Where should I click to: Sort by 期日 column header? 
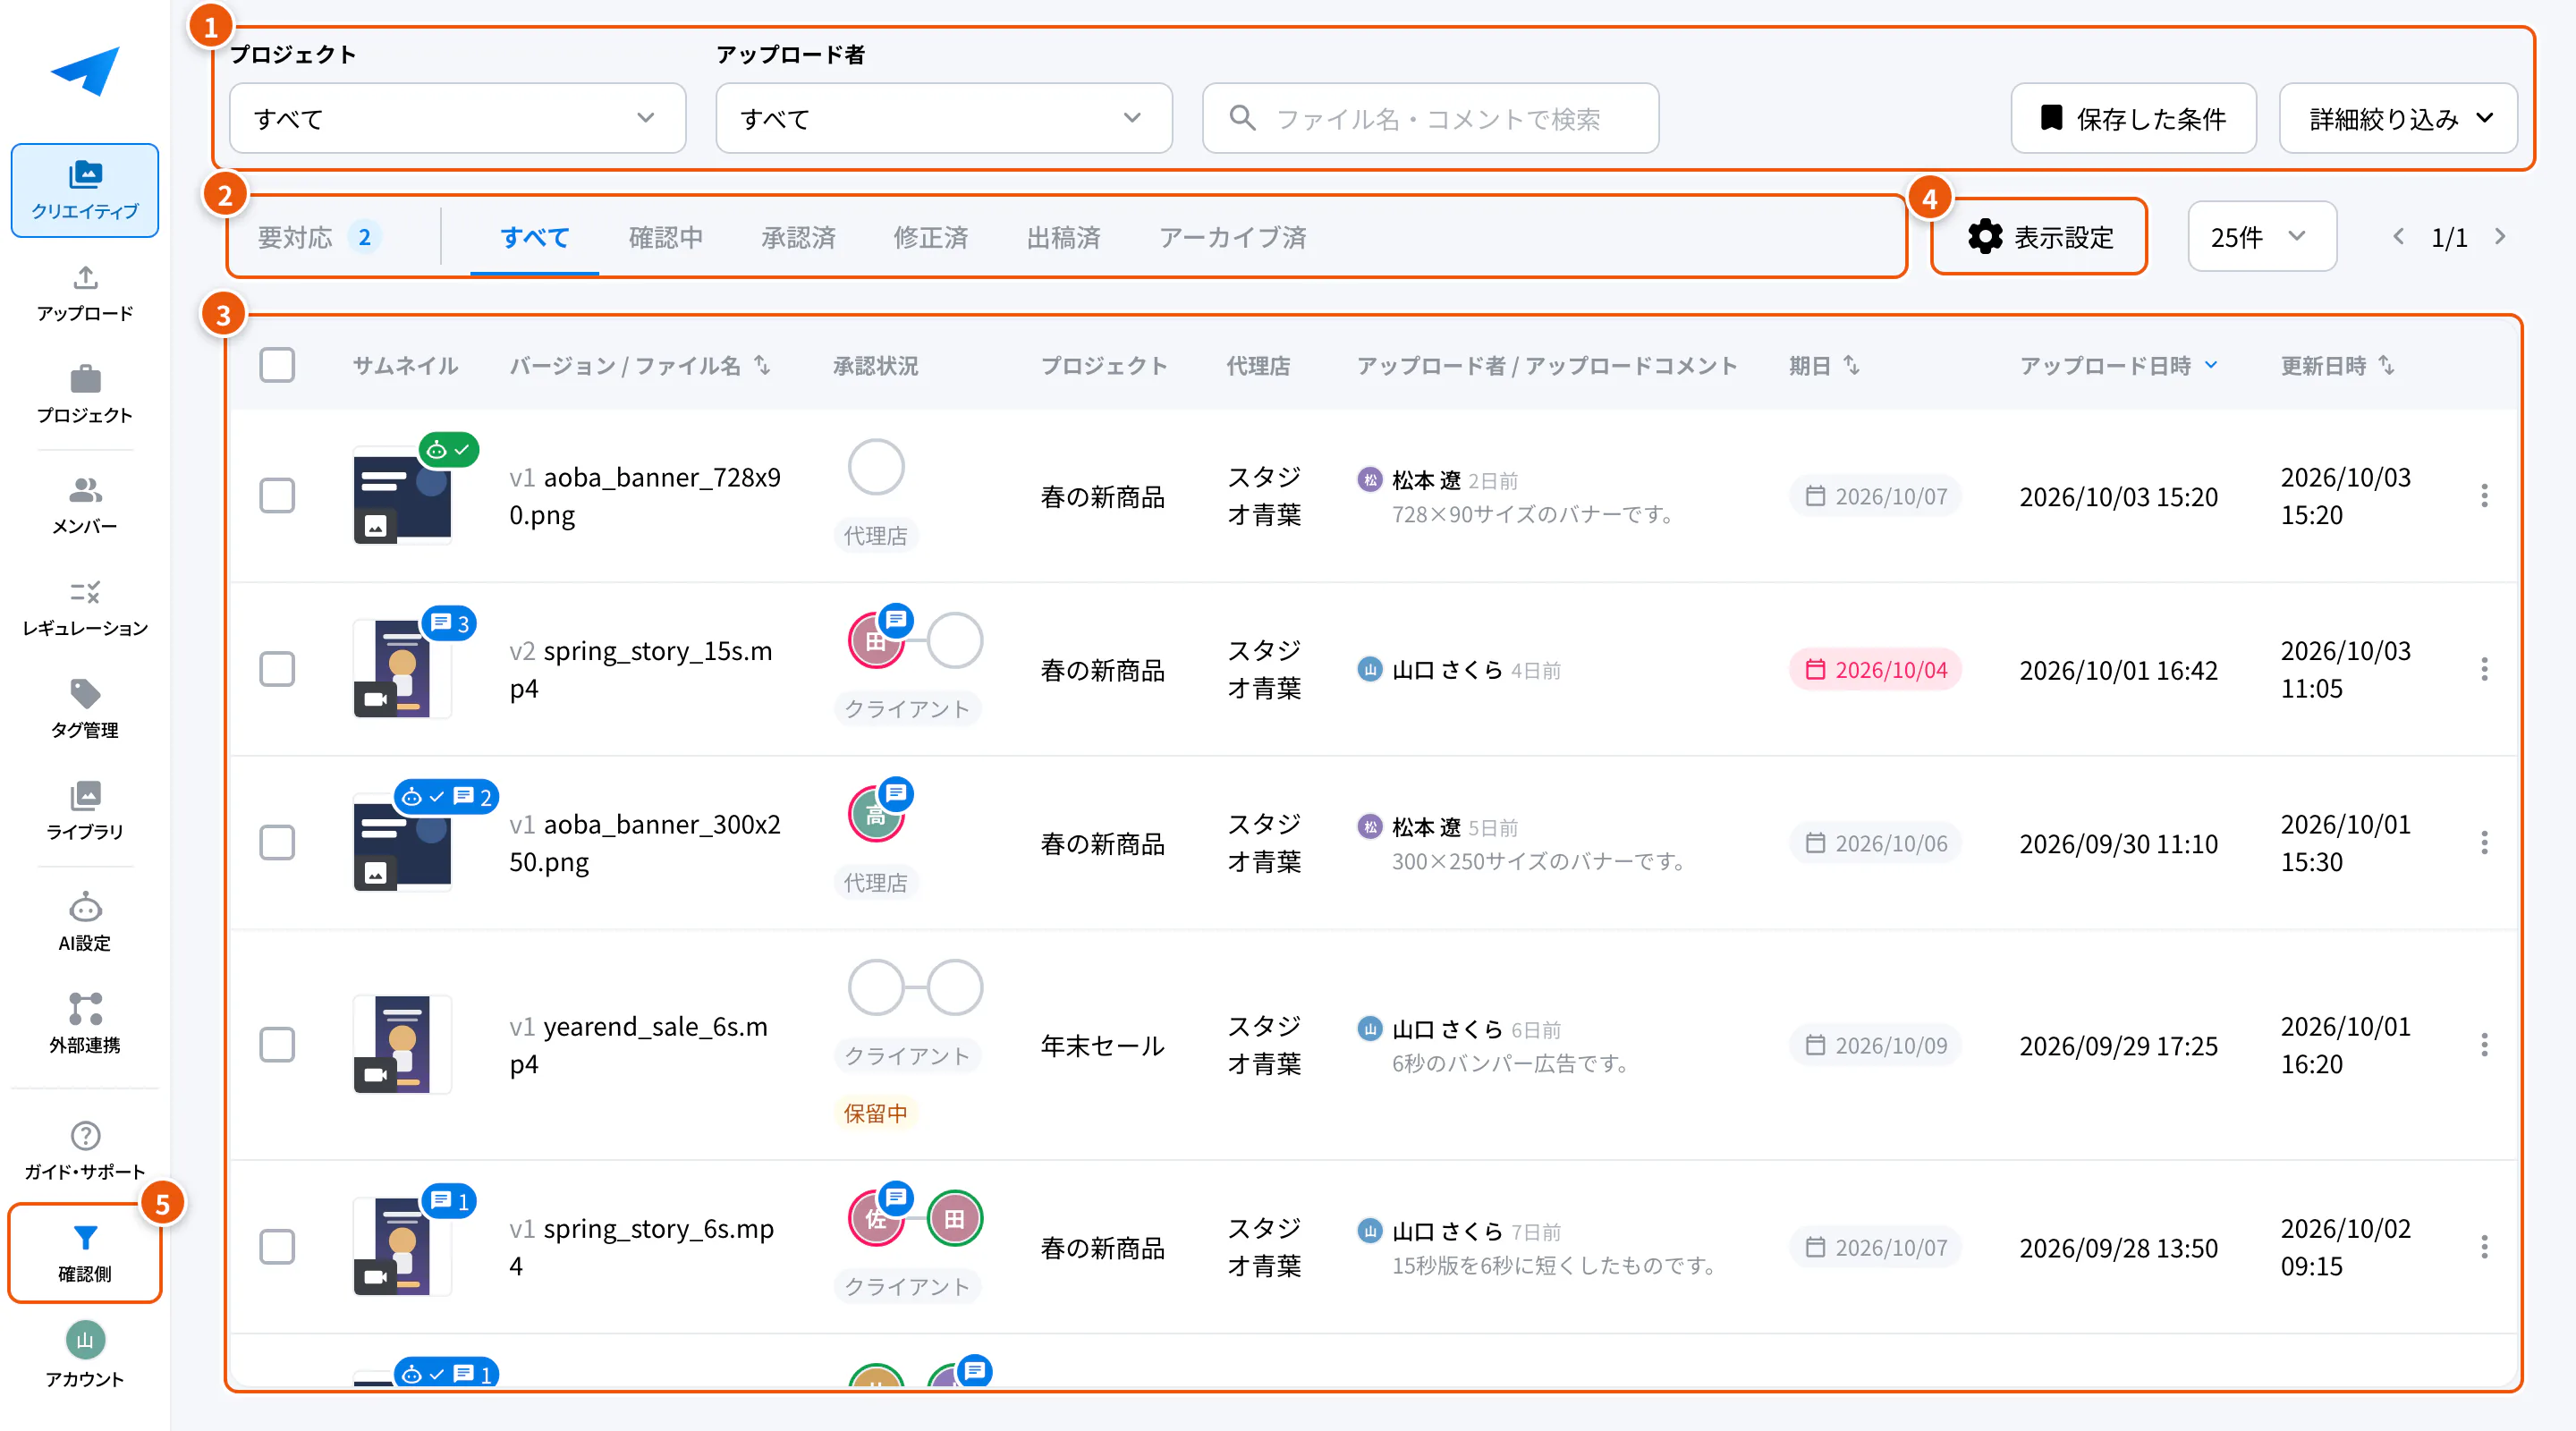click(x=1824, y=366)
